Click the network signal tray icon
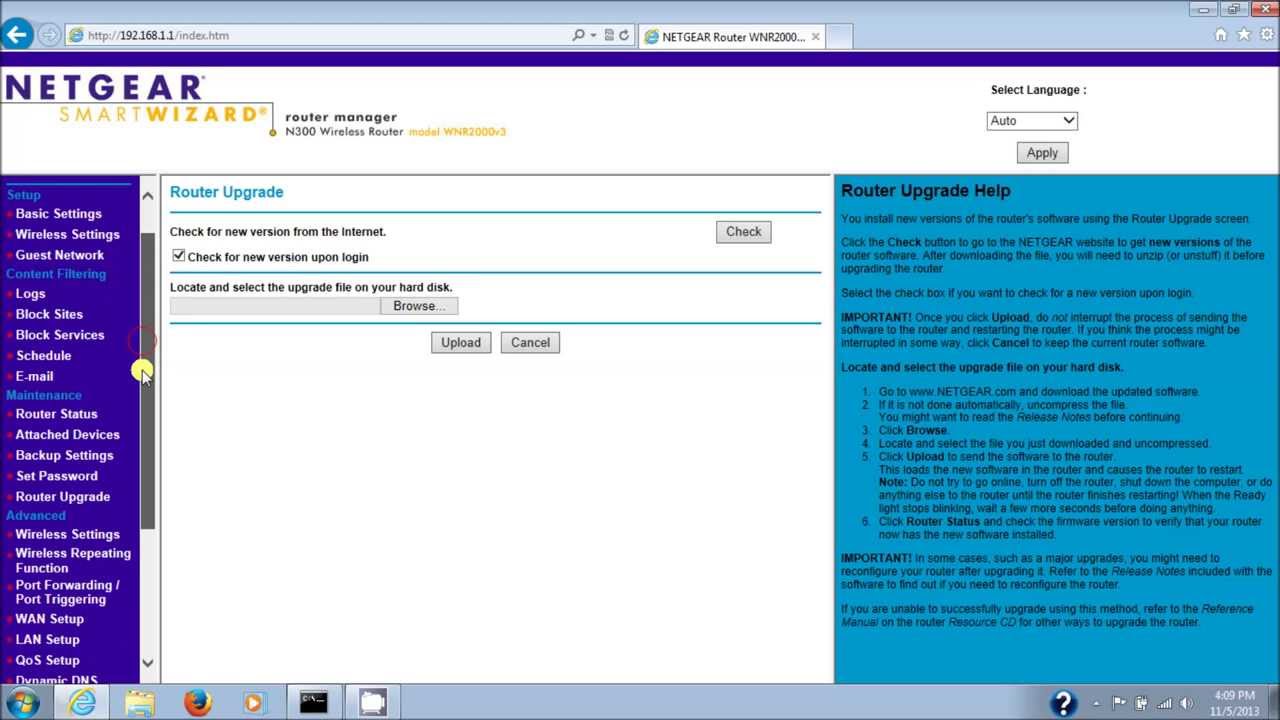 point(1165,703)
